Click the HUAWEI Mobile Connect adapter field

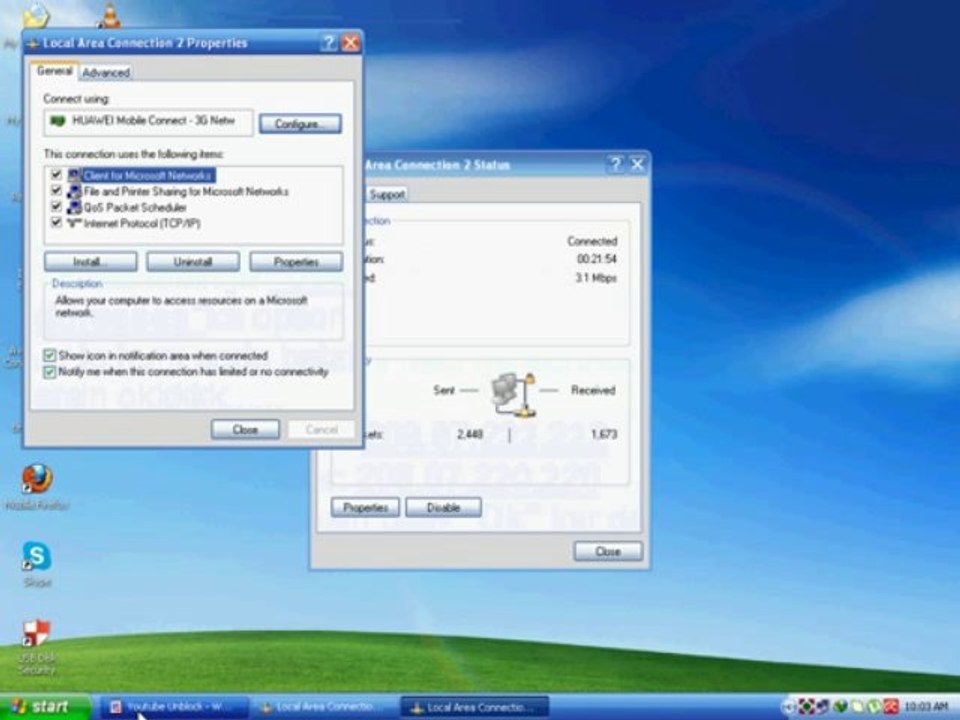pyautogui.click(x=148, y=122)
